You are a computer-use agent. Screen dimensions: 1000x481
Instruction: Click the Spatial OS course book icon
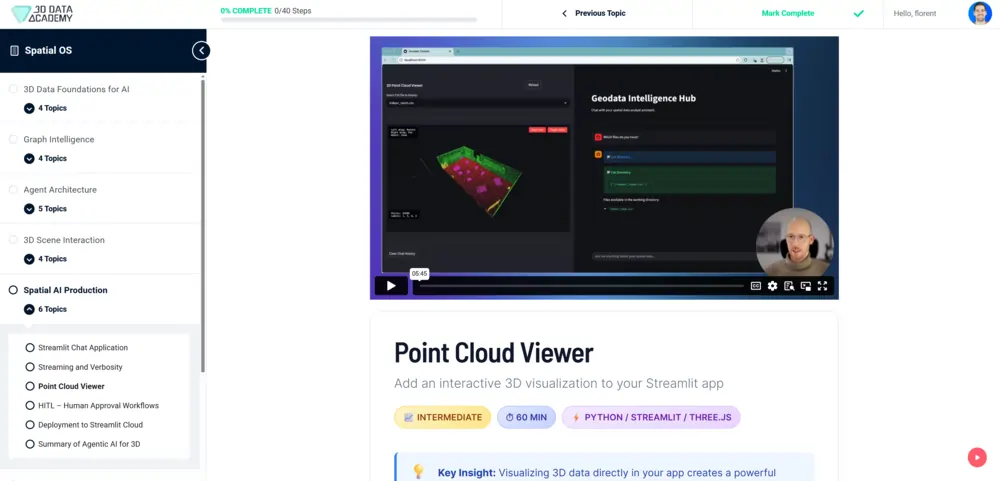[x=14, y=50]
